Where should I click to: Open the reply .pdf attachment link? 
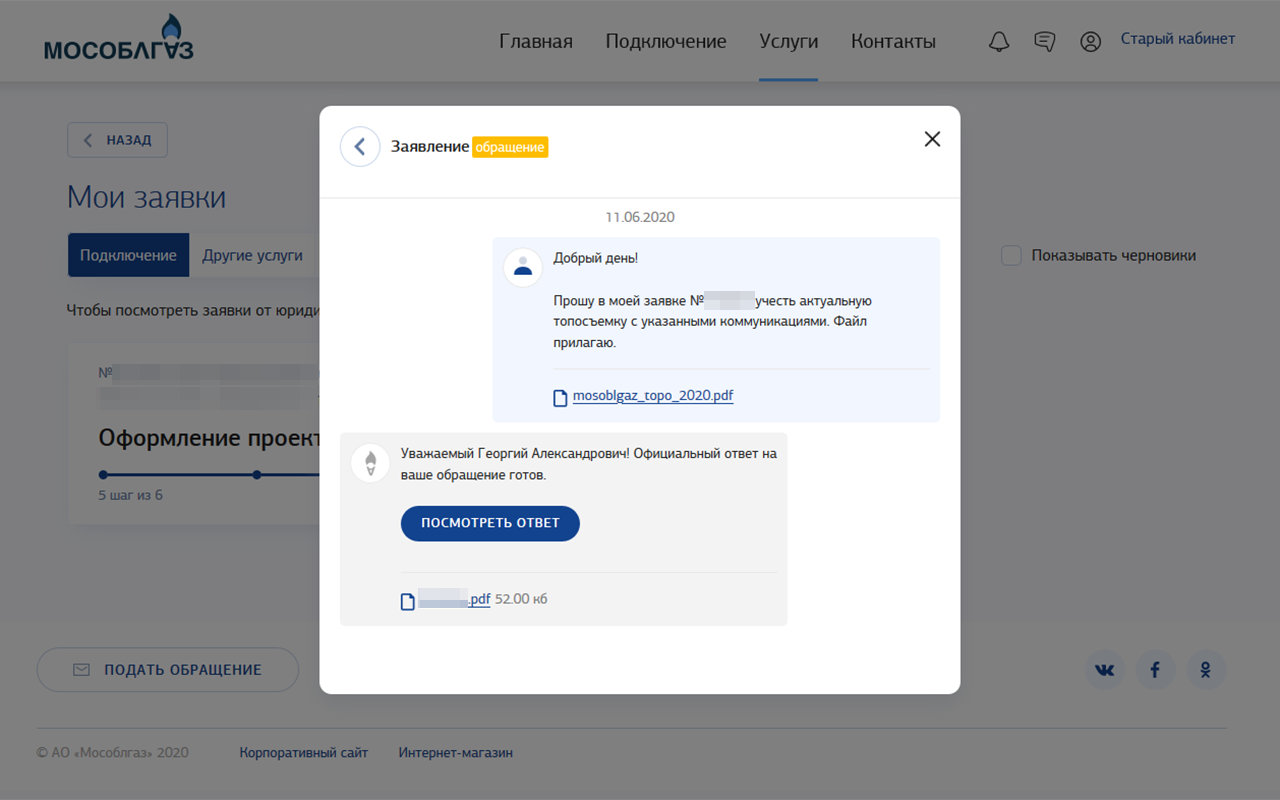tap(454, 599)
